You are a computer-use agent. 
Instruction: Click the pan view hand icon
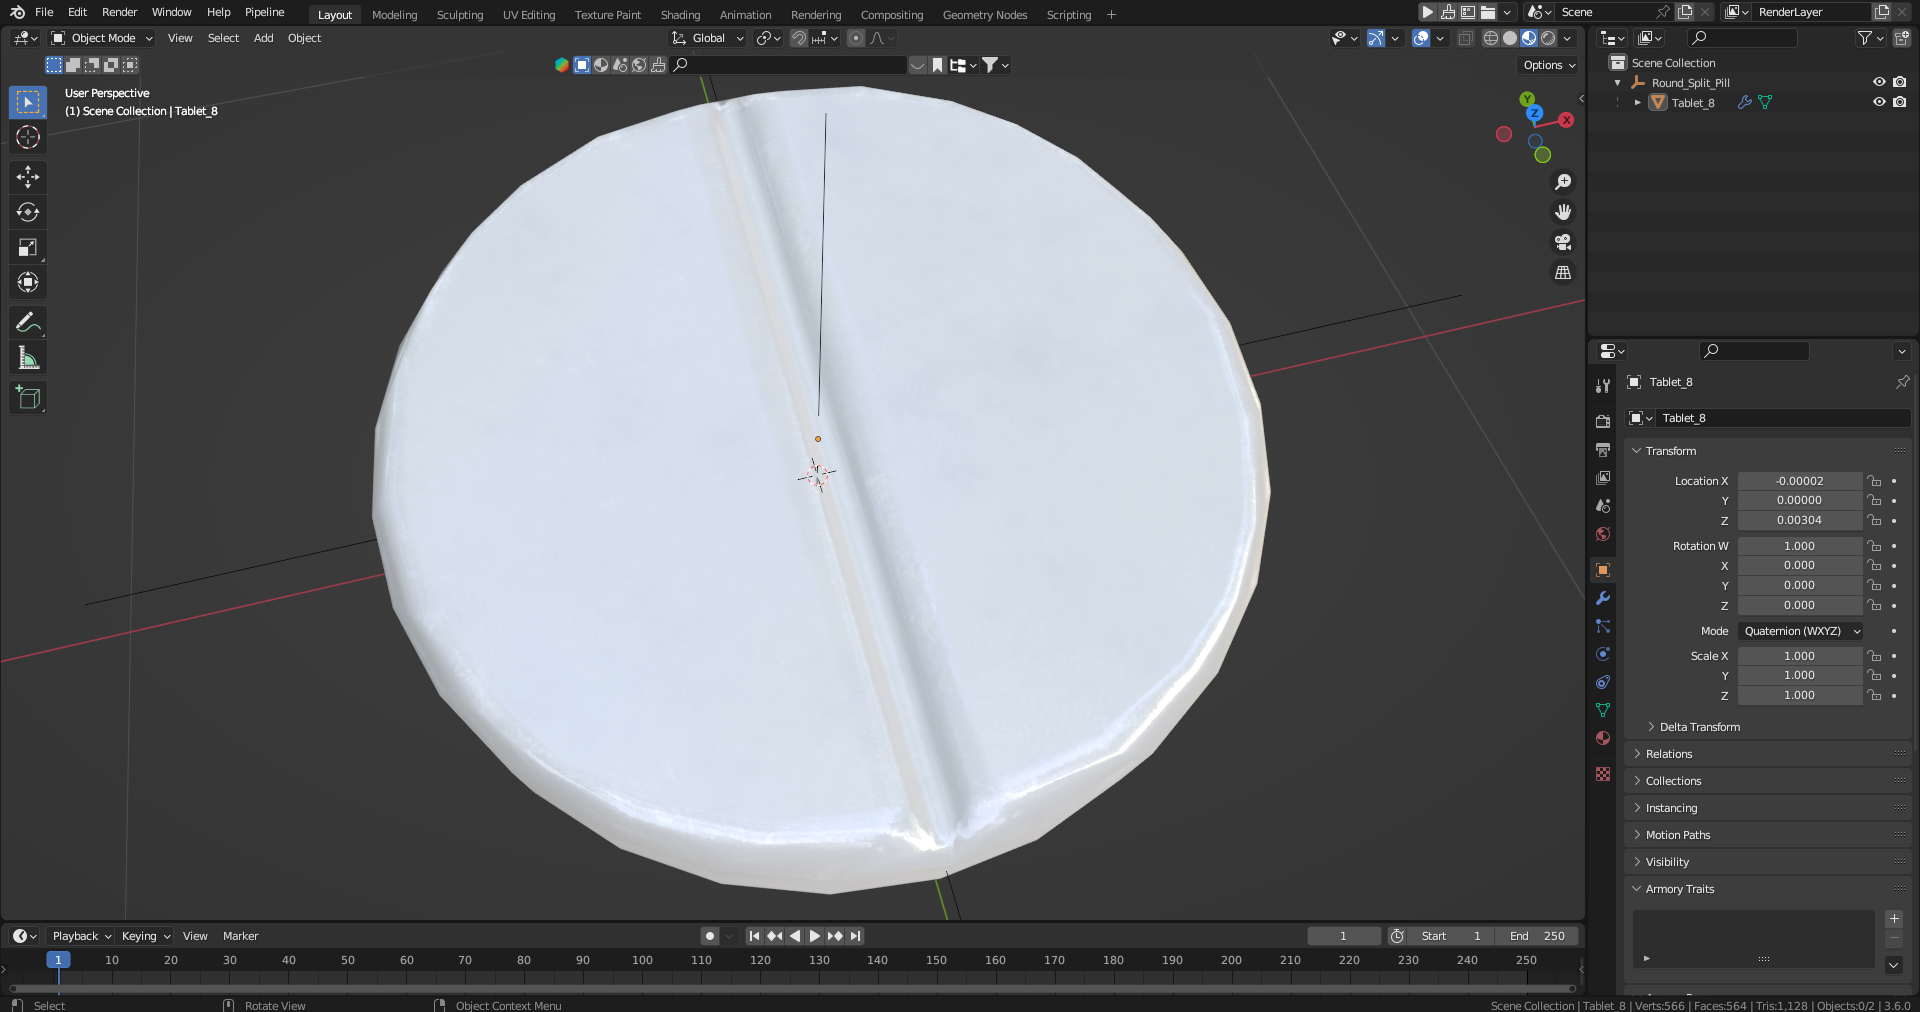[x=1562, y=212]
